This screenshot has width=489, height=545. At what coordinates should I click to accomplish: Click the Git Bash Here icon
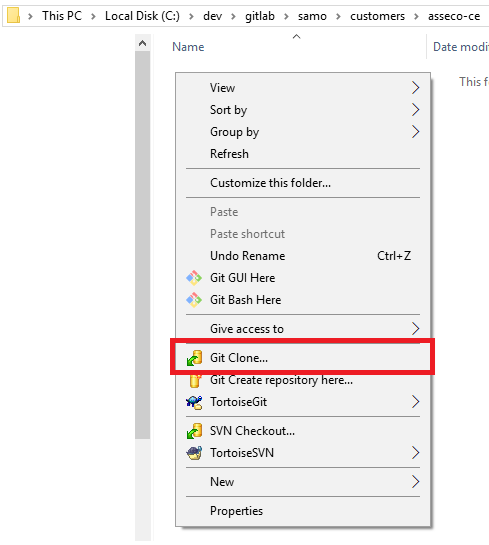[194, 300]
